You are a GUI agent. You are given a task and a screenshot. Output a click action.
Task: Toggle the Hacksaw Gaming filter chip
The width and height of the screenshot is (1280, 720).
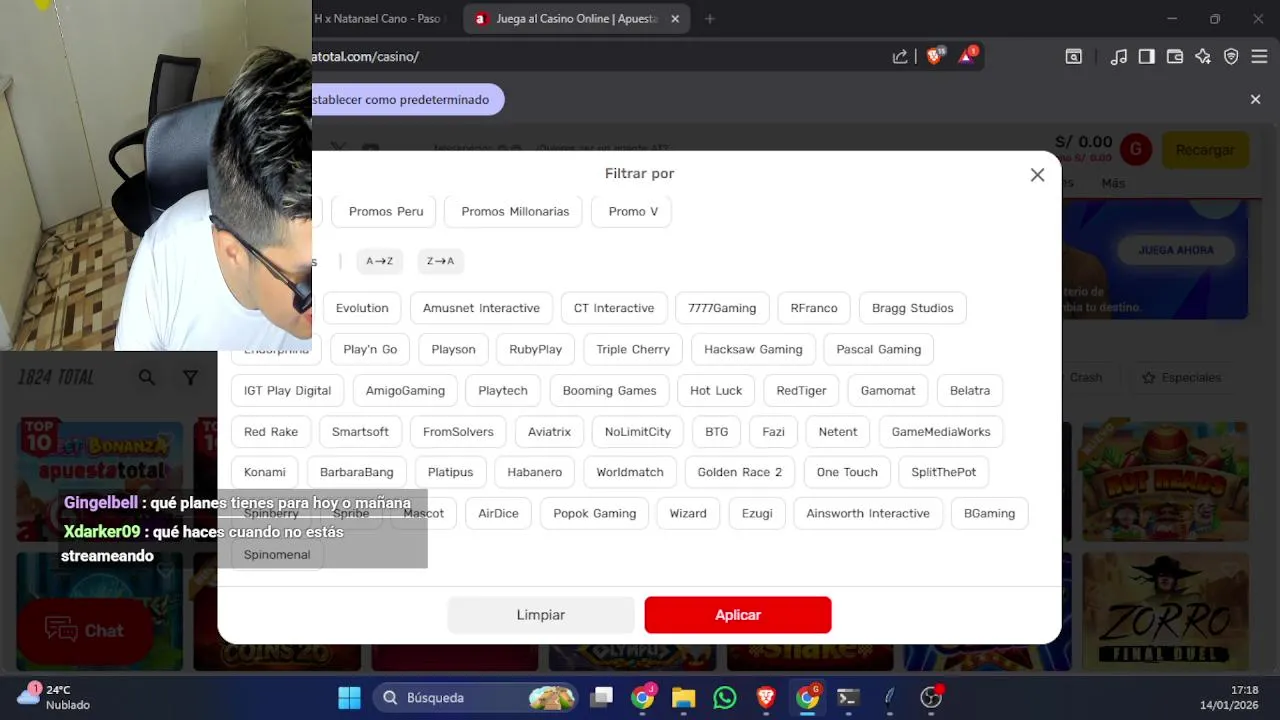[753, 349]
